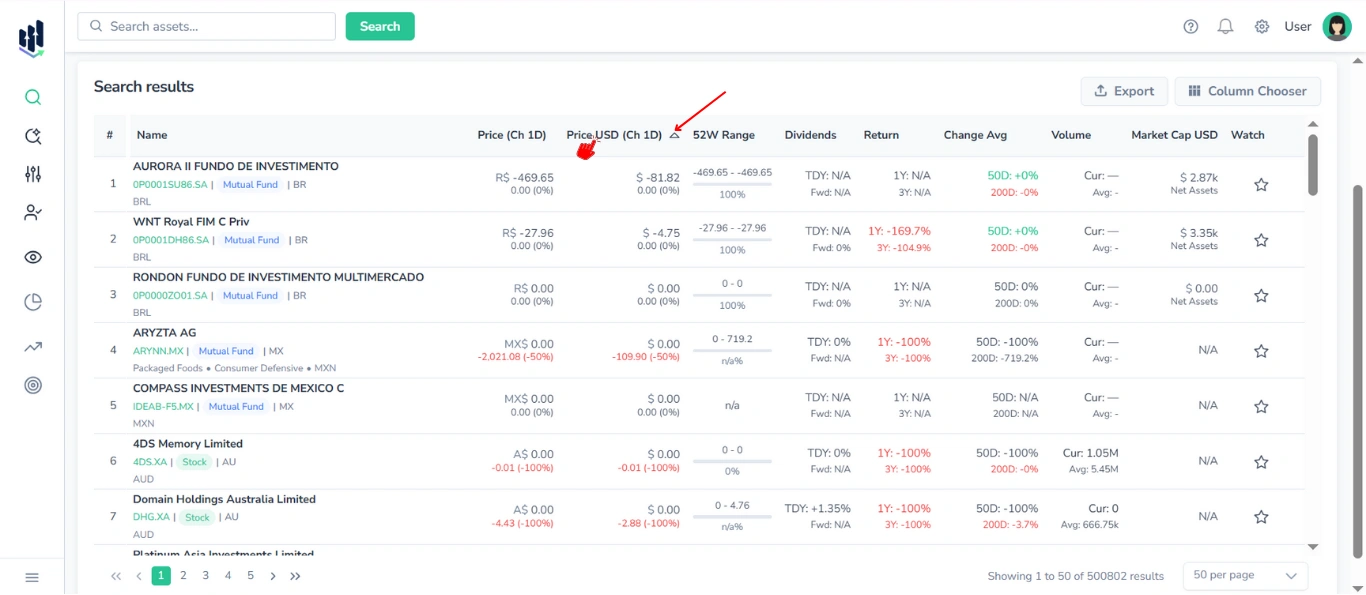
Task: Open the filters sliders icon in sidebar
Action: pos(32,173)
